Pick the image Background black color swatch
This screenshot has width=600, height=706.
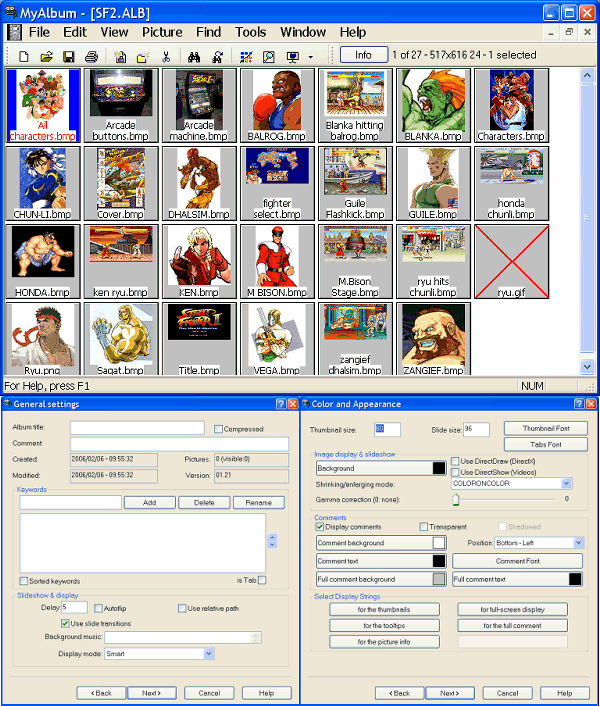point(439,468)
